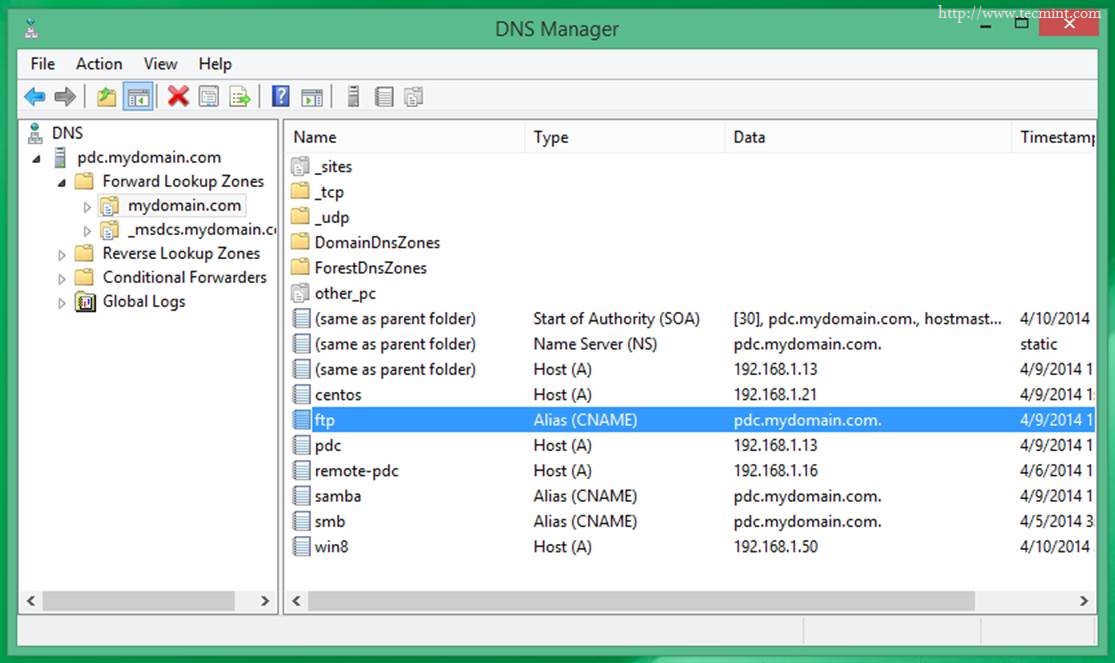Image resolution: width=1115 pixels, height=663 pixels.
Task: Click the red X Delete icon
Action: (x=178, y=97)
